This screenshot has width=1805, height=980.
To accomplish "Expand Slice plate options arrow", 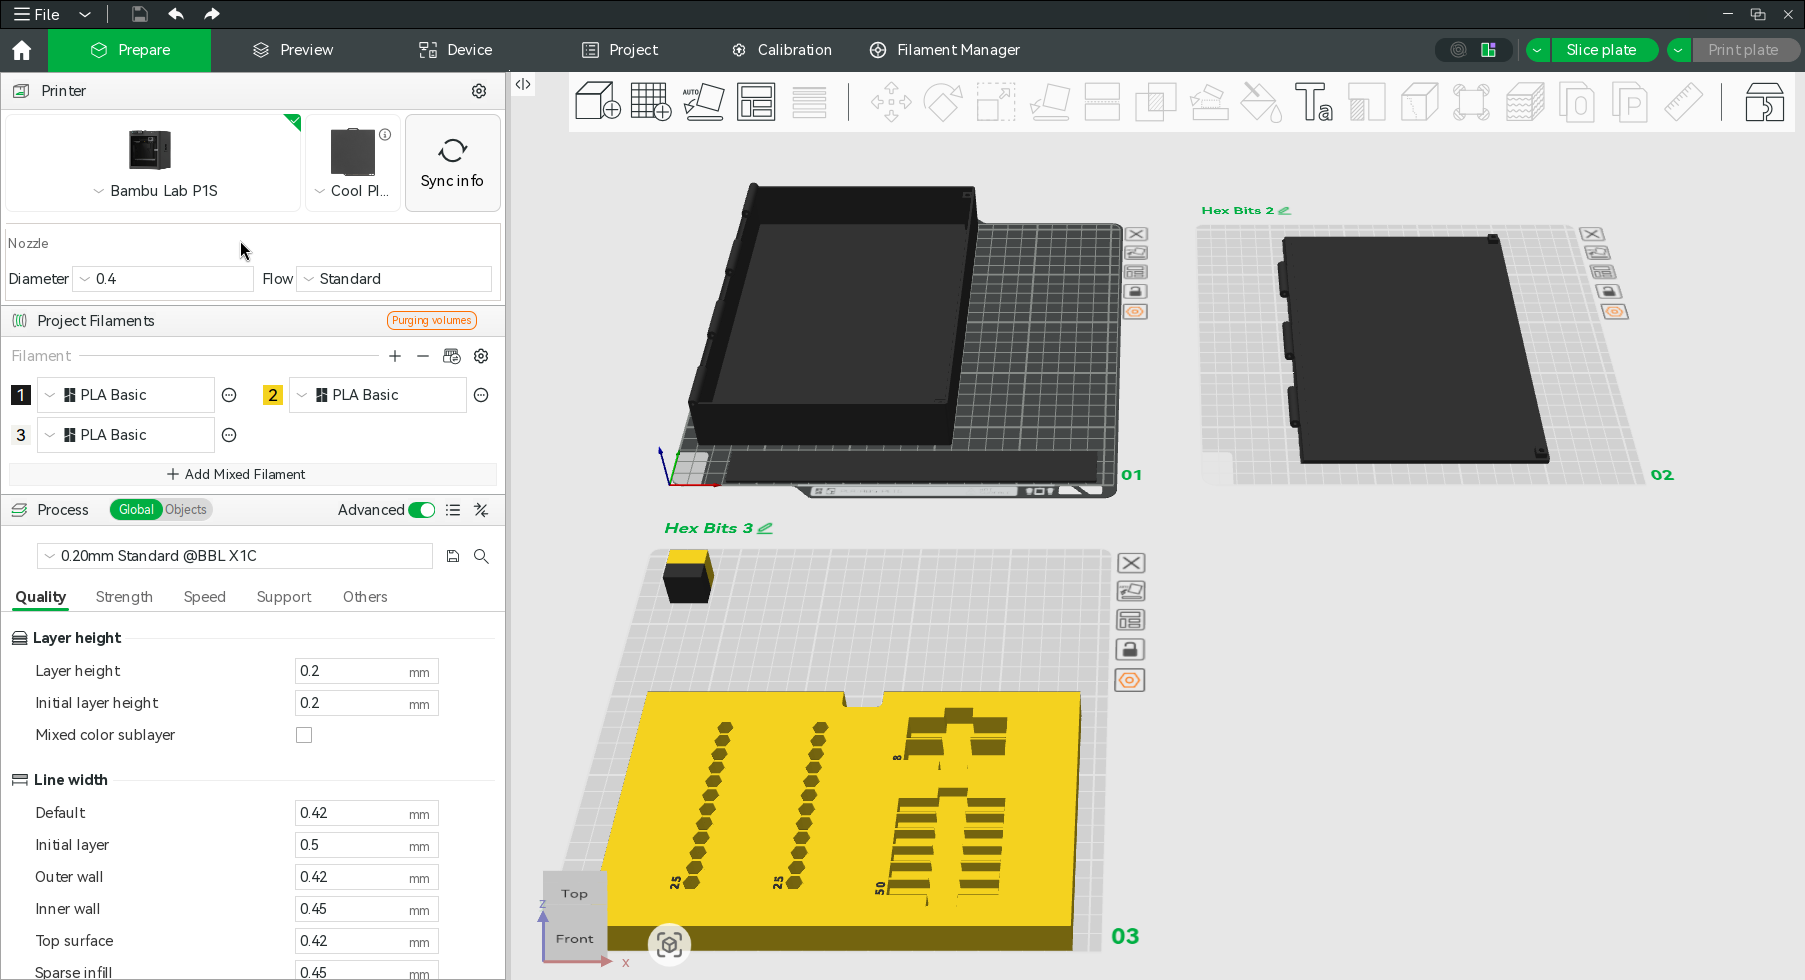I will 1538,50.
